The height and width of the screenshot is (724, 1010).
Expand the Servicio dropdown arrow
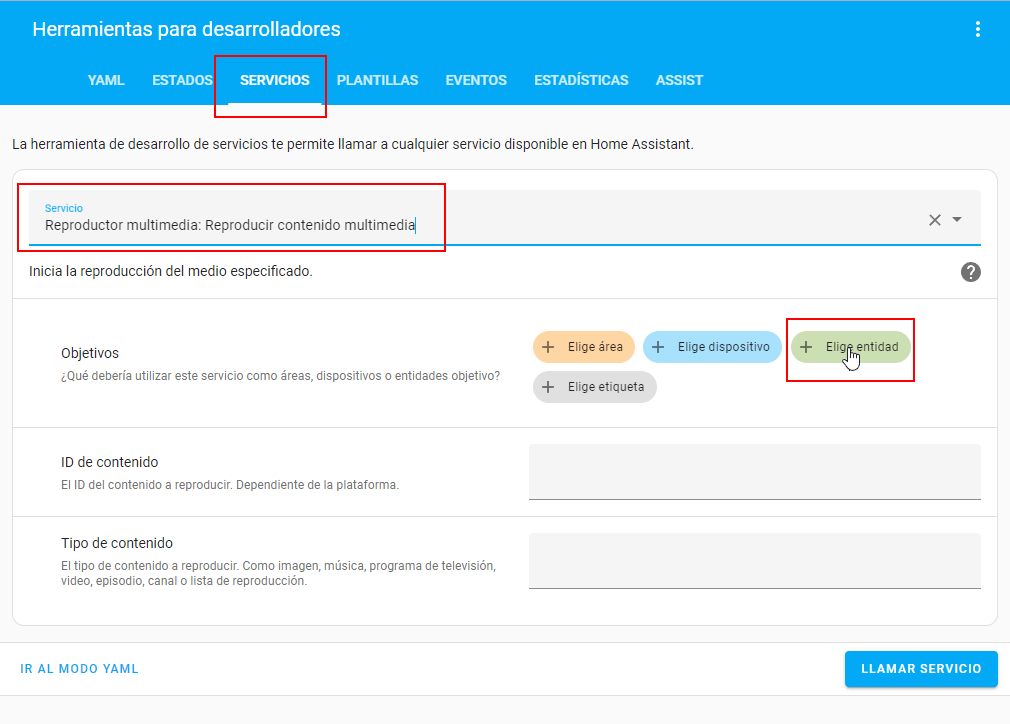pyautogui.click(x=957, y=220)
